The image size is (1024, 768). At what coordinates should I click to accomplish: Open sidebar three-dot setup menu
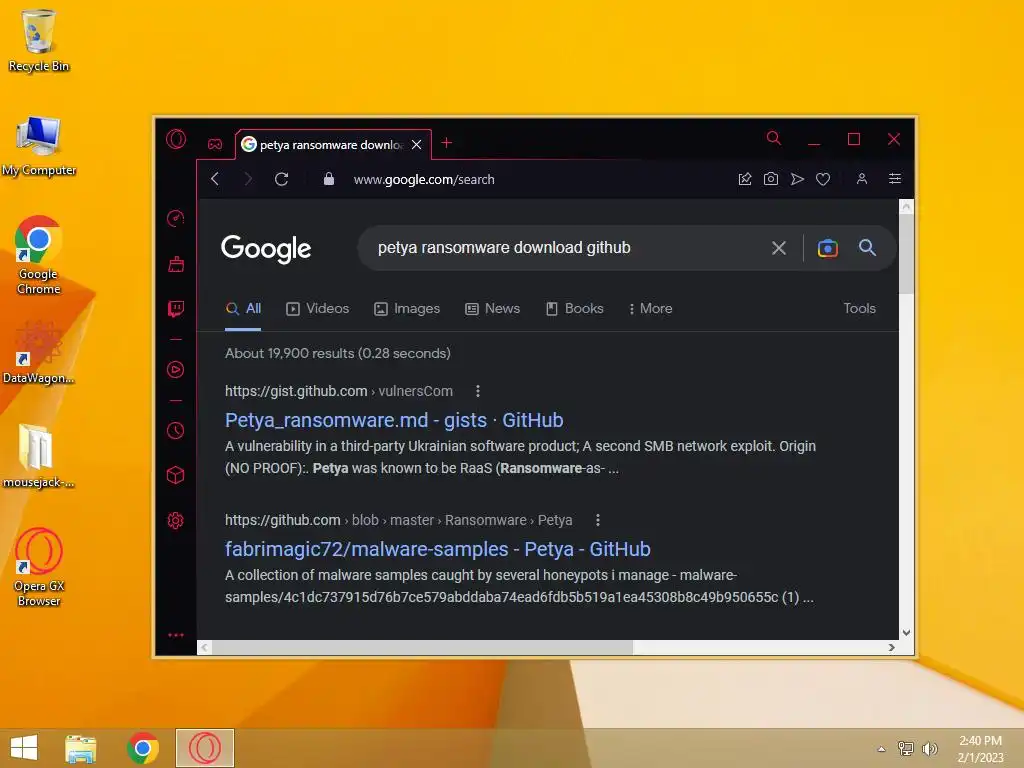click(x=176, y=635)
